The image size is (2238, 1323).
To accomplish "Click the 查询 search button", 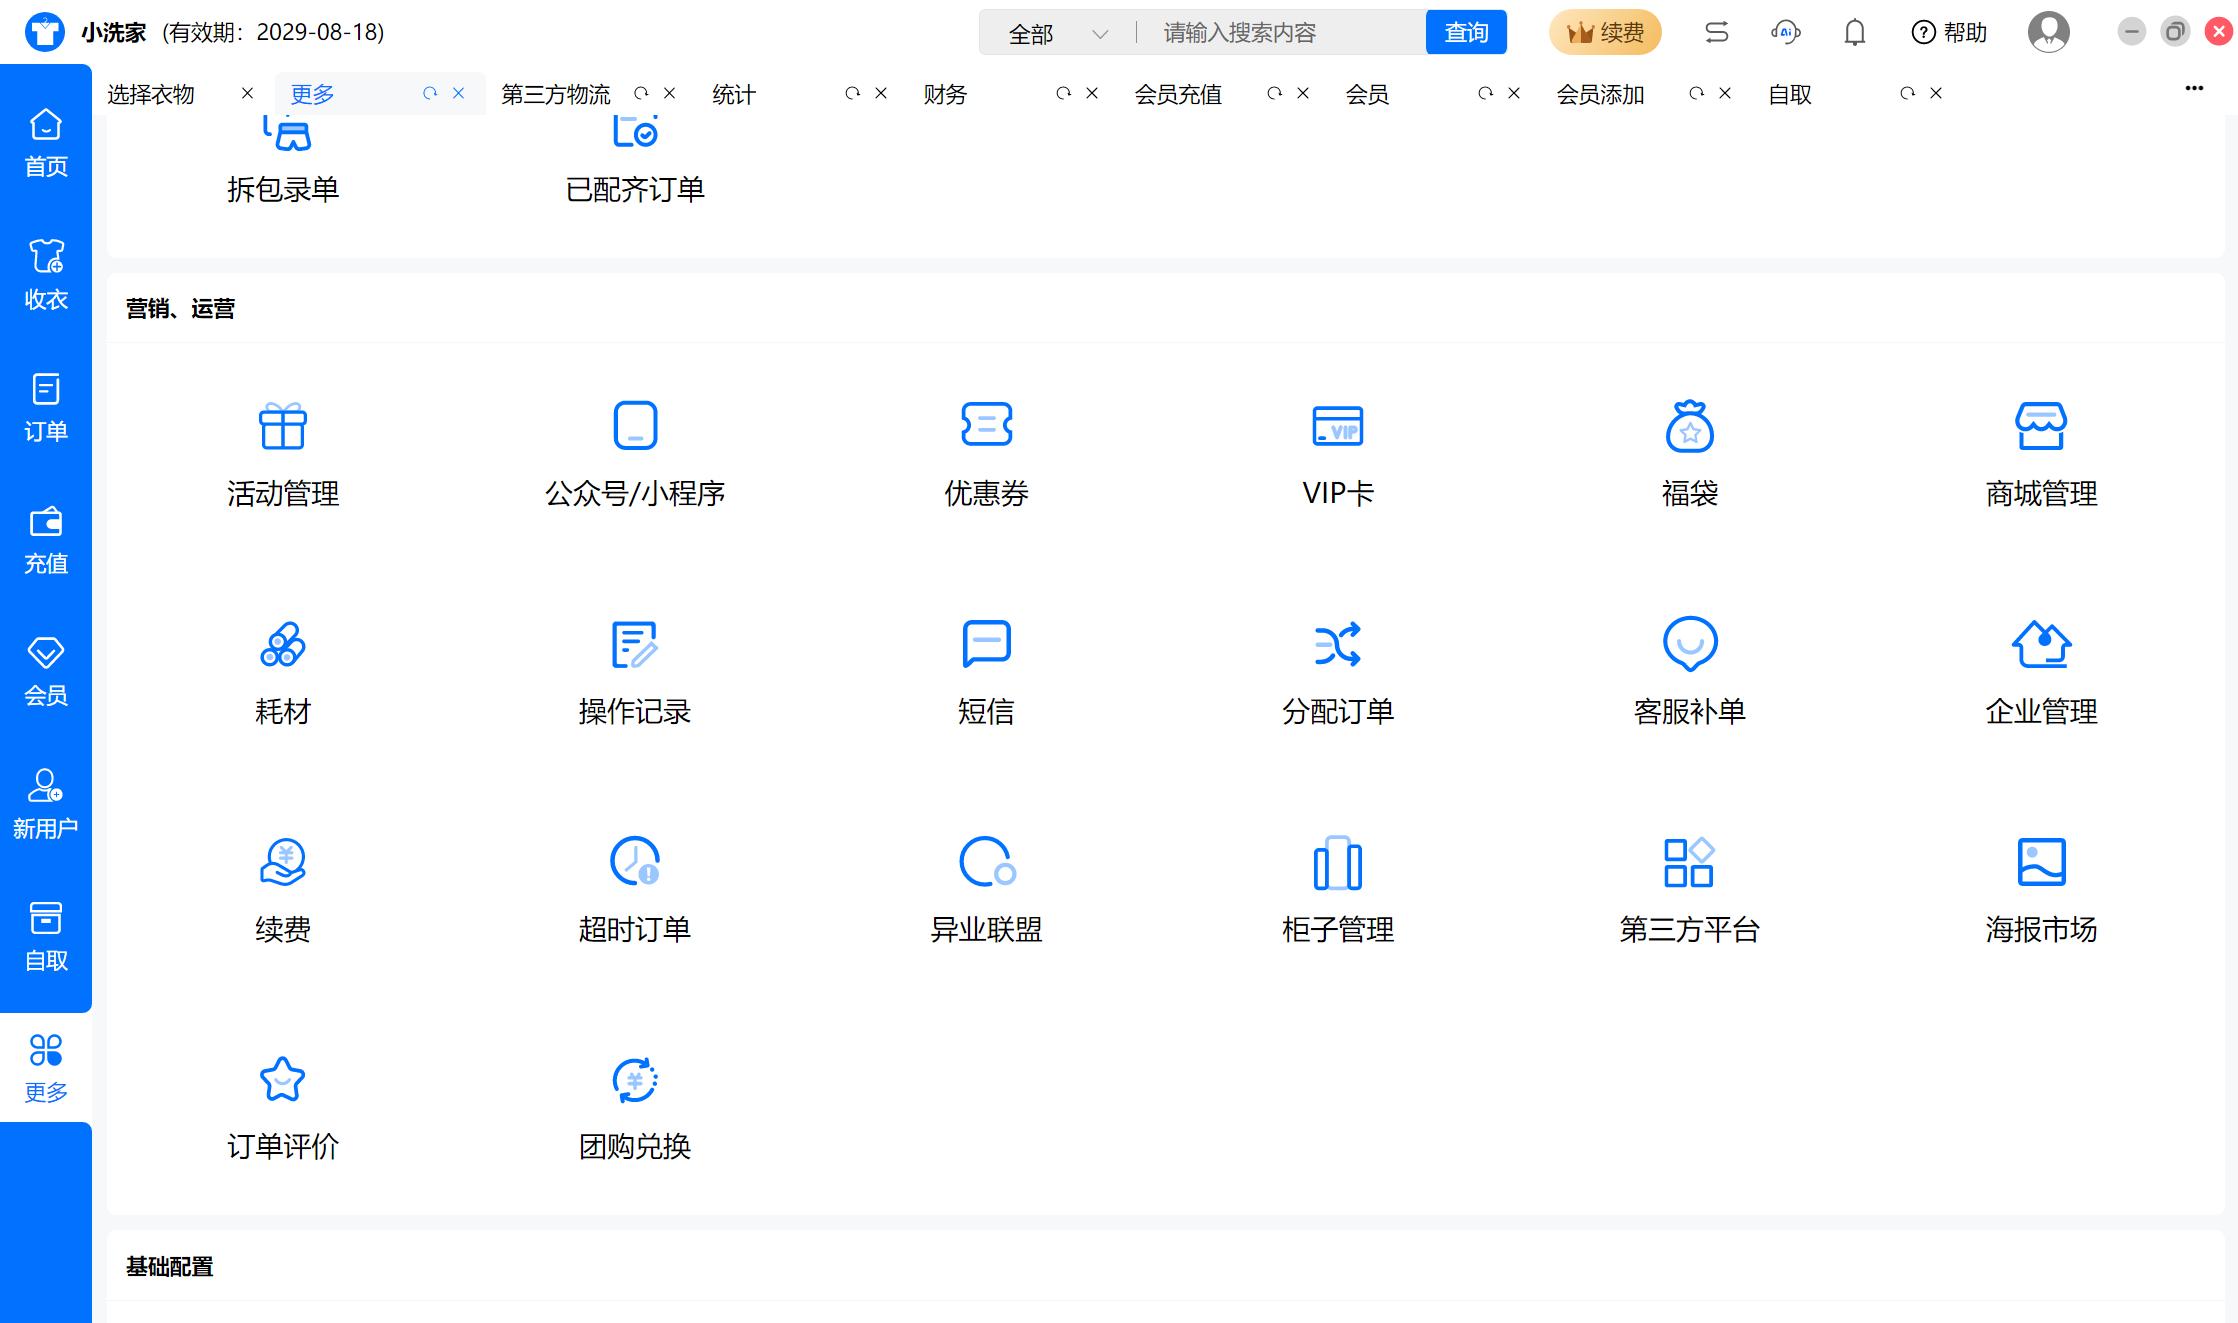I will [x=1466, y=33].
